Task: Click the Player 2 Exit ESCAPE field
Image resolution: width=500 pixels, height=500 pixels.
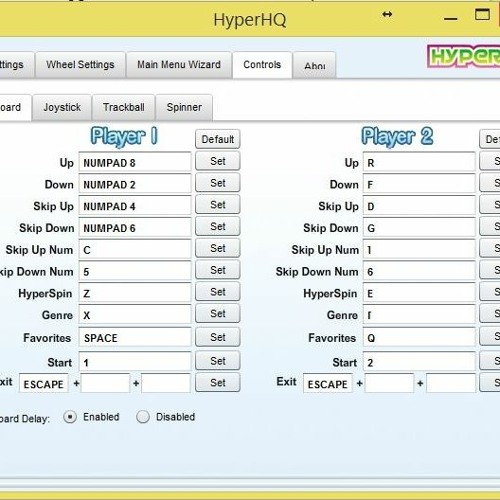Action: (328, 383)
